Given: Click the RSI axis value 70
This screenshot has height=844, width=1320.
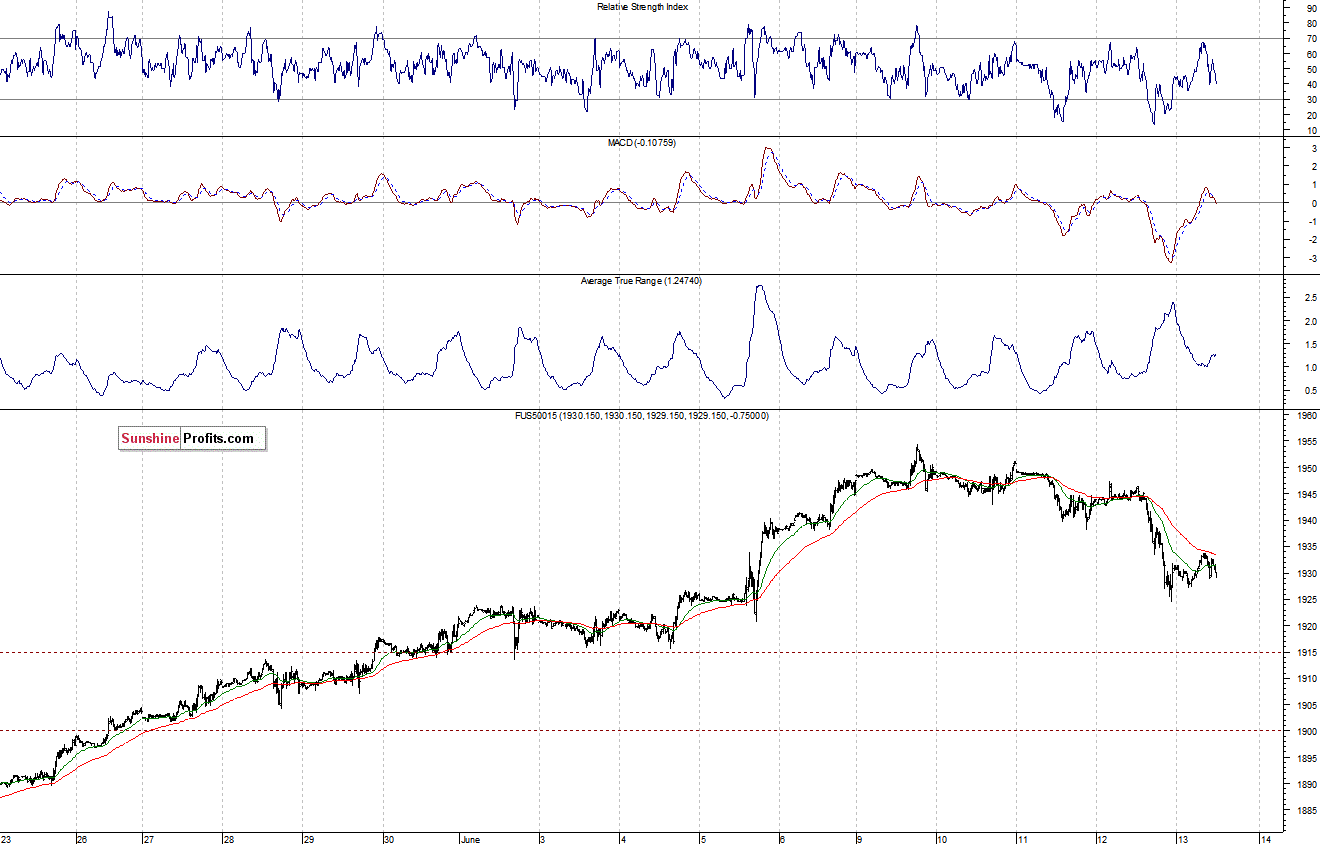Looking at the screenshot, I should 1310,39.
